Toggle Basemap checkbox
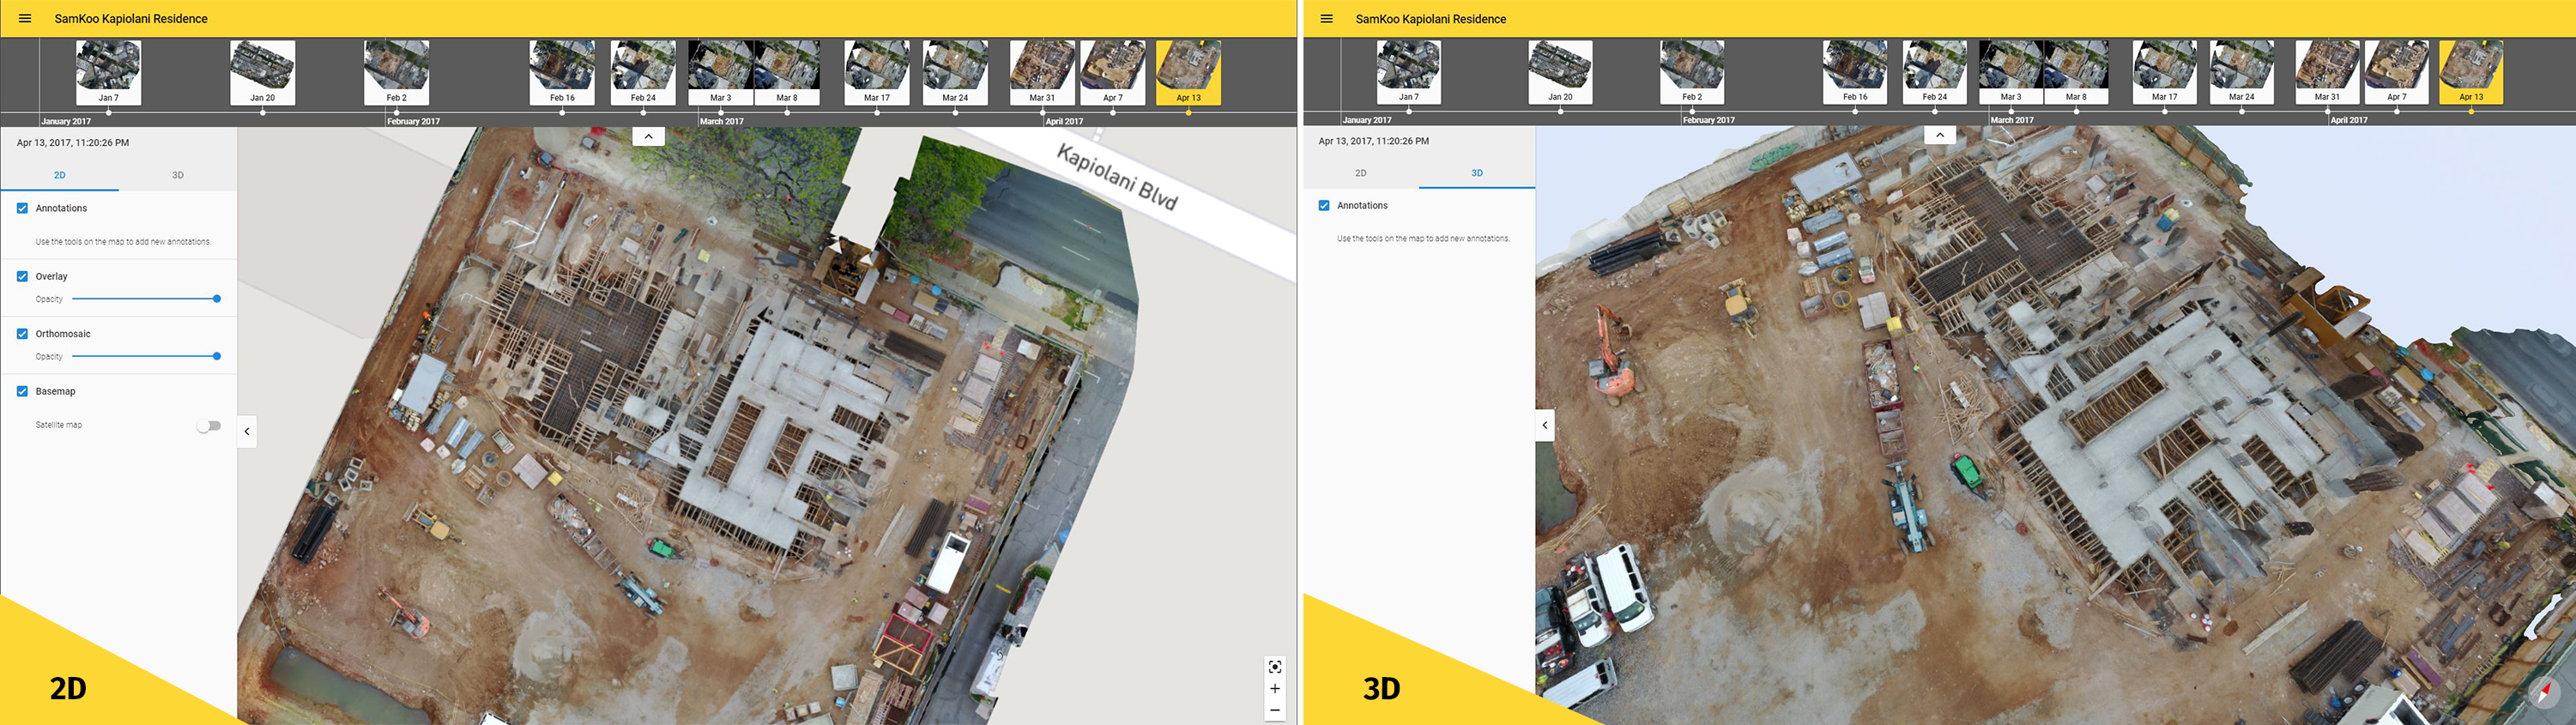2576x725 pixels. [x=22, y=391]
